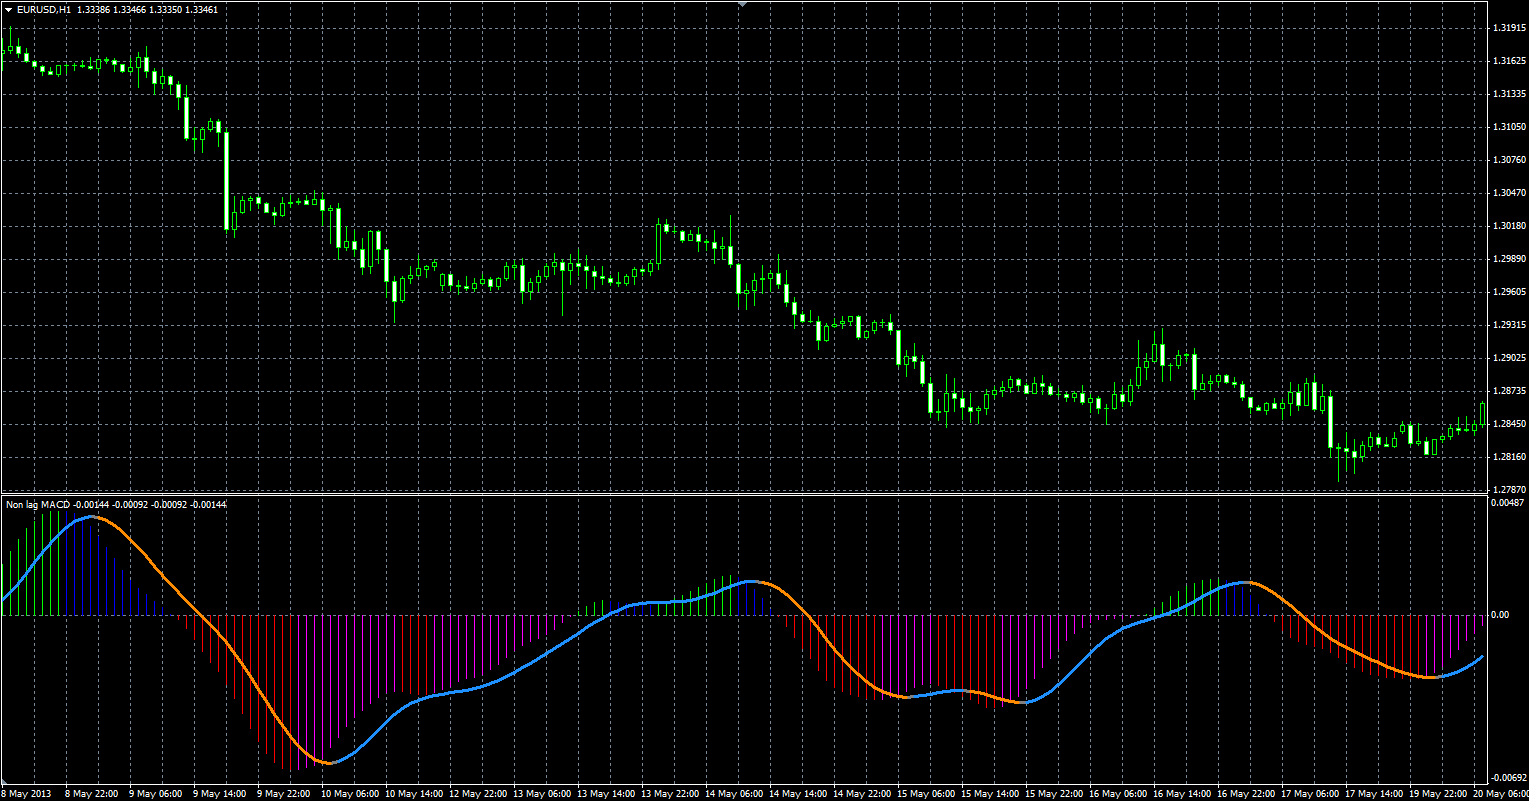Click time axis label 13 May 14:00
Viewport: 1529px width, 801px height.
click(x=605, y=793)
